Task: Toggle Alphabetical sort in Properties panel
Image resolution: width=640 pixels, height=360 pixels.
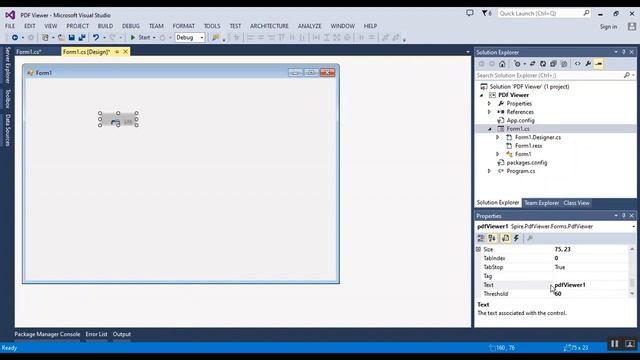Action: (492, 238)
